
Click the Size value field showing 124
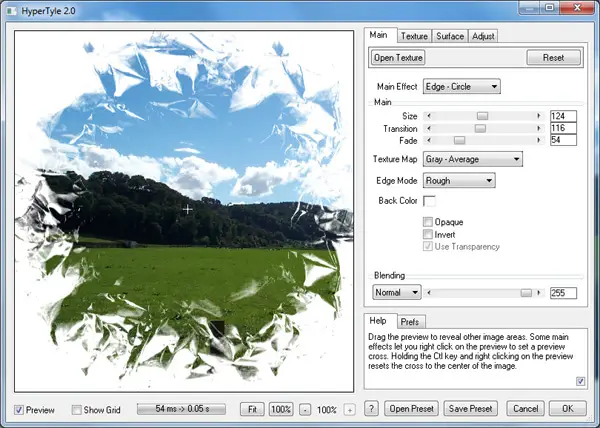(x=563, y=116)
